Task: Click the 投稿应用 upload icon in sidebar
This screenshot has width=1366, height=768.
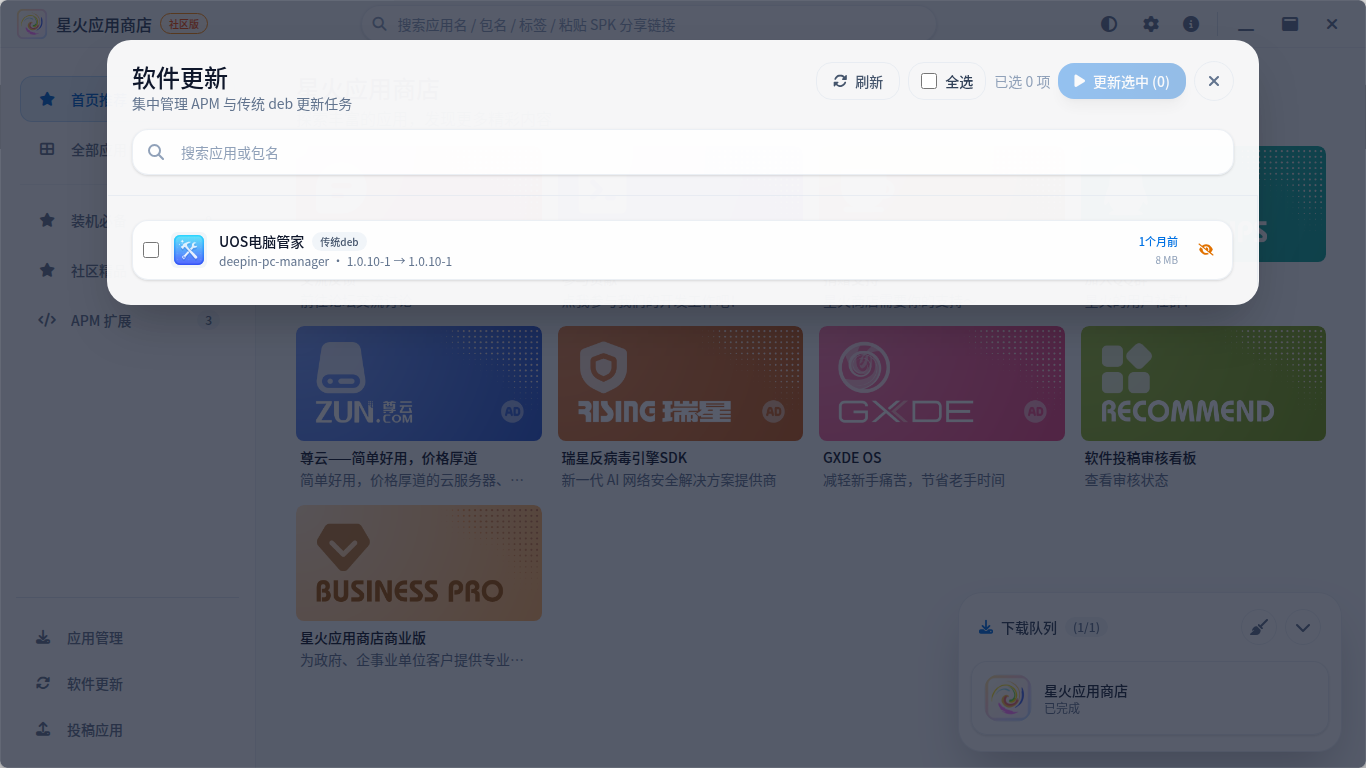Action: pos(43,730)
